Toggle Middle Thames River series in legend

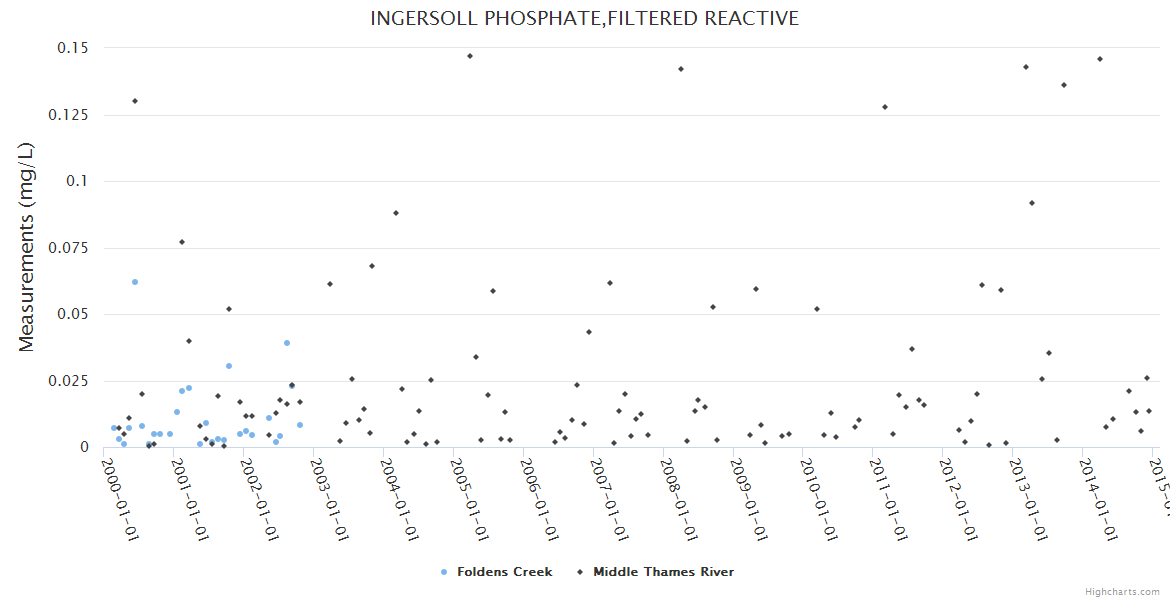click(x=663, y=572)
